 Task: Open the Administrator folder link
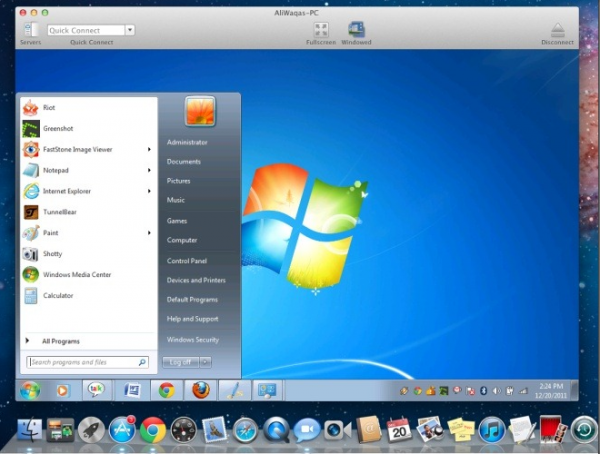click(x=187, y=142)
